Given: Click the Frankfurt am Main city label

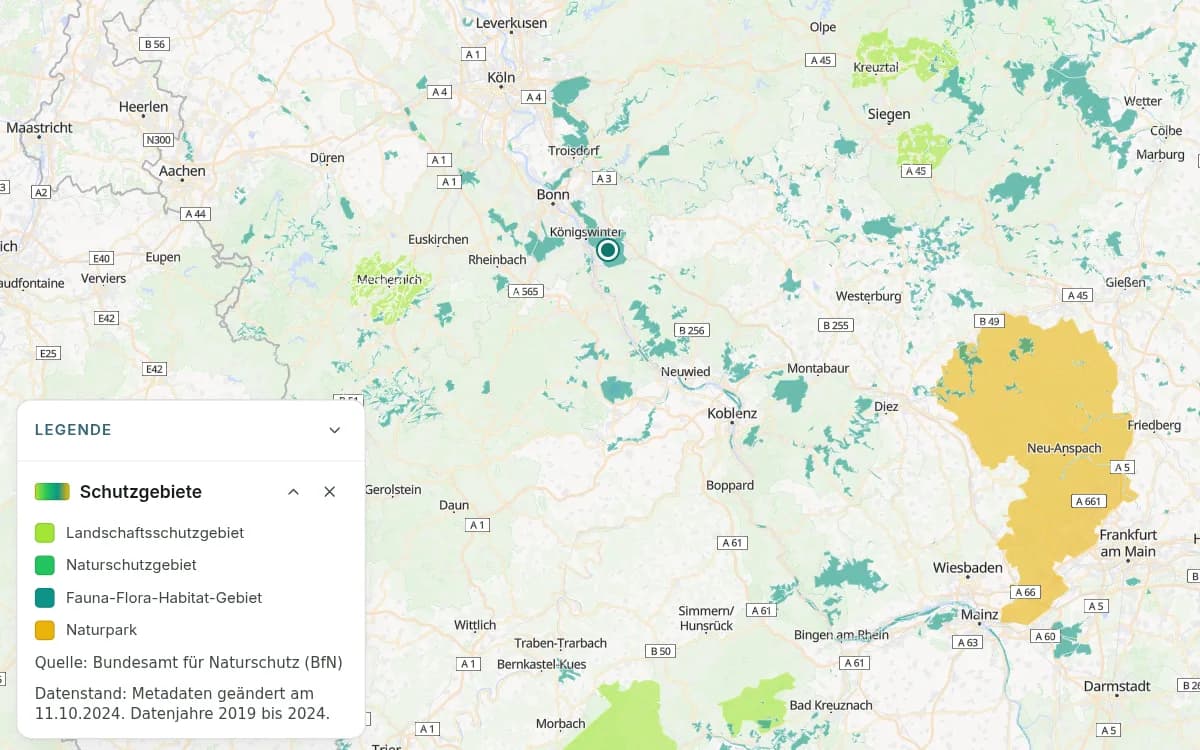Looking at the screenshot, I should [1128, 543].
